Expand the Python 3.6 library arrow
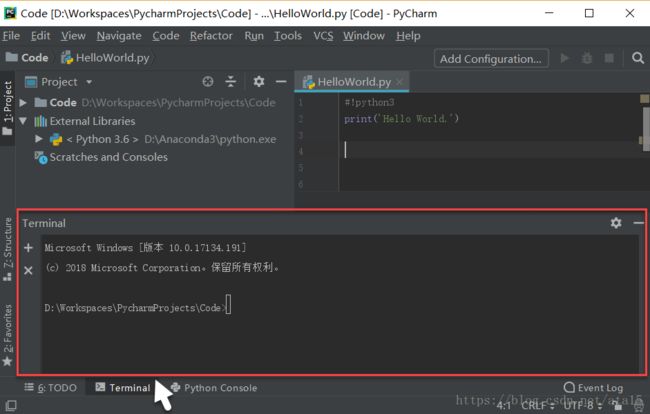The height and width of the screenshot is (414, 650). click(x=39, y=139)
